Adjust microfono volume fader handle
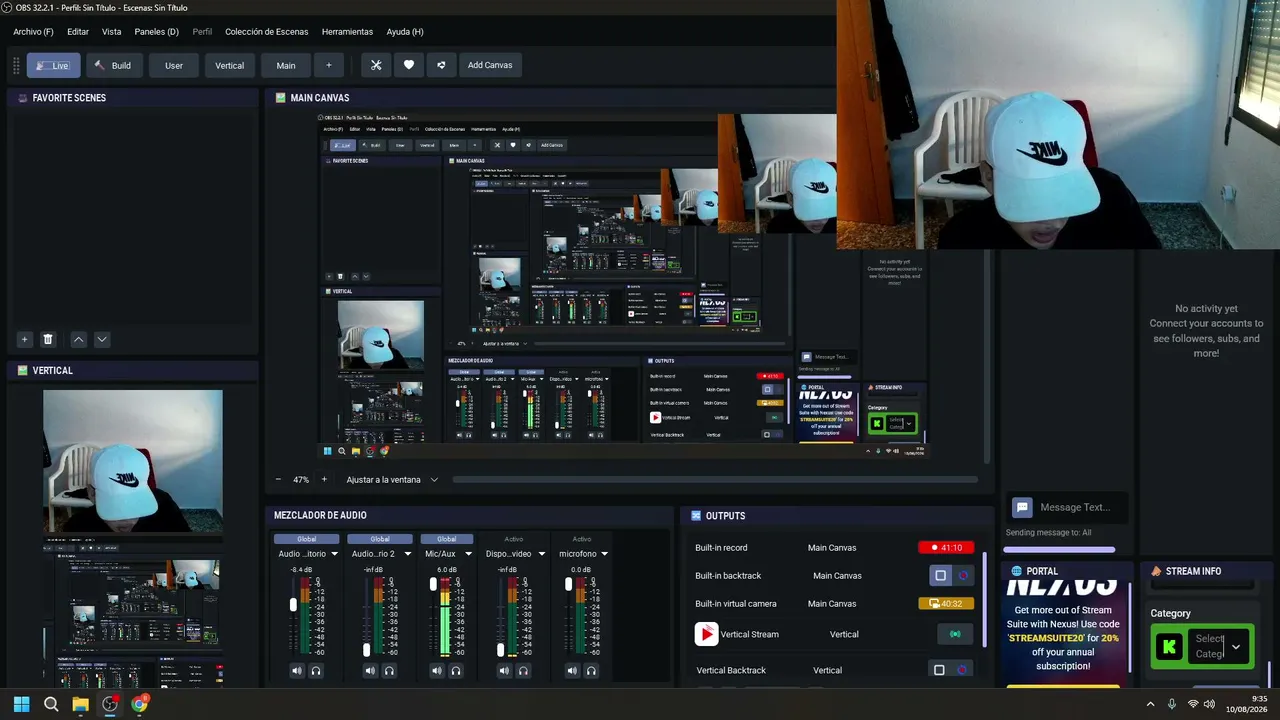This screenshot has height=720, width=1280. point(568,584)
